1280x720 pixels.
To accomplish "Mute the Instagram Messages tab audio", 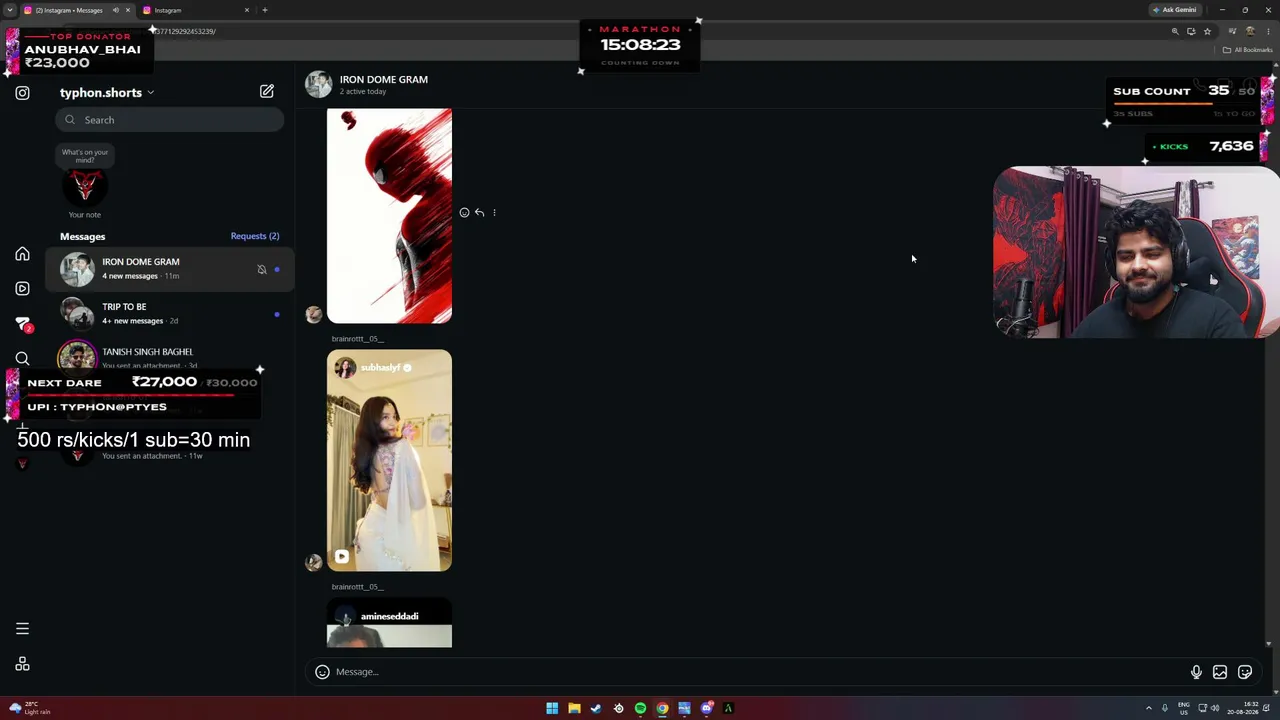I will [115, 10].
